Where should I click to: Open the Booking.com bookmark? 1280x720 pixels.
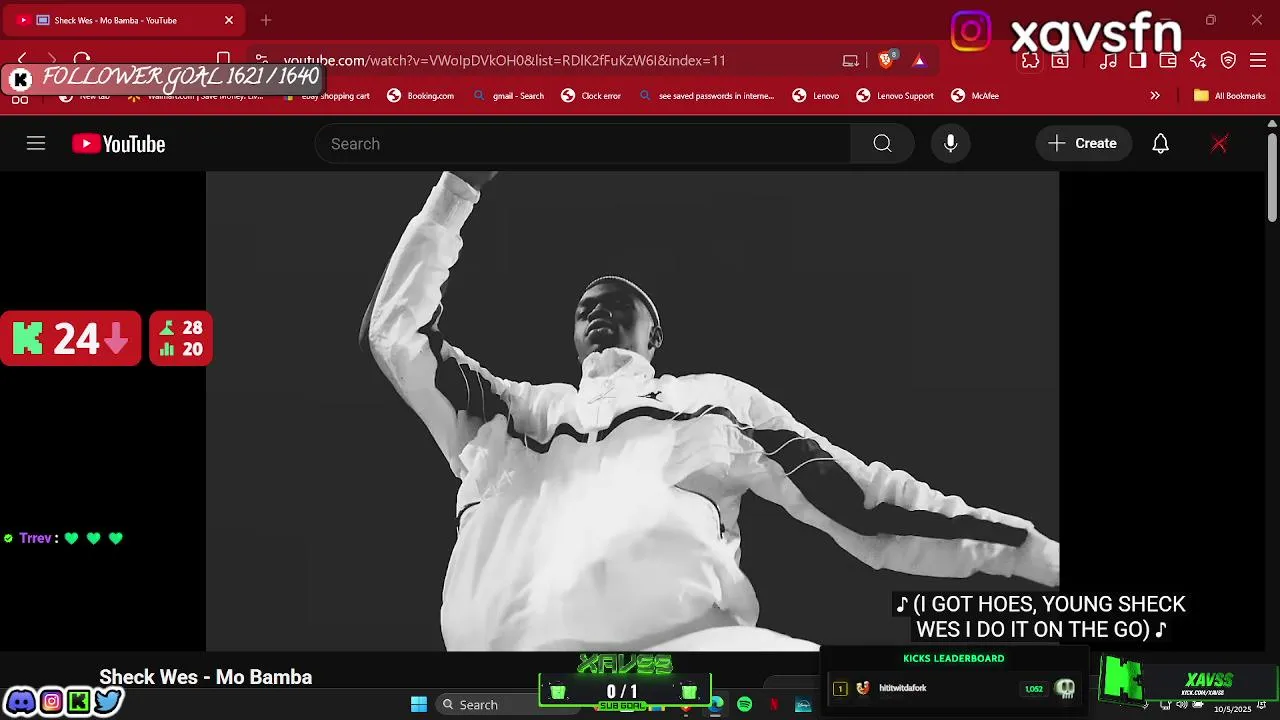point(421,96)
